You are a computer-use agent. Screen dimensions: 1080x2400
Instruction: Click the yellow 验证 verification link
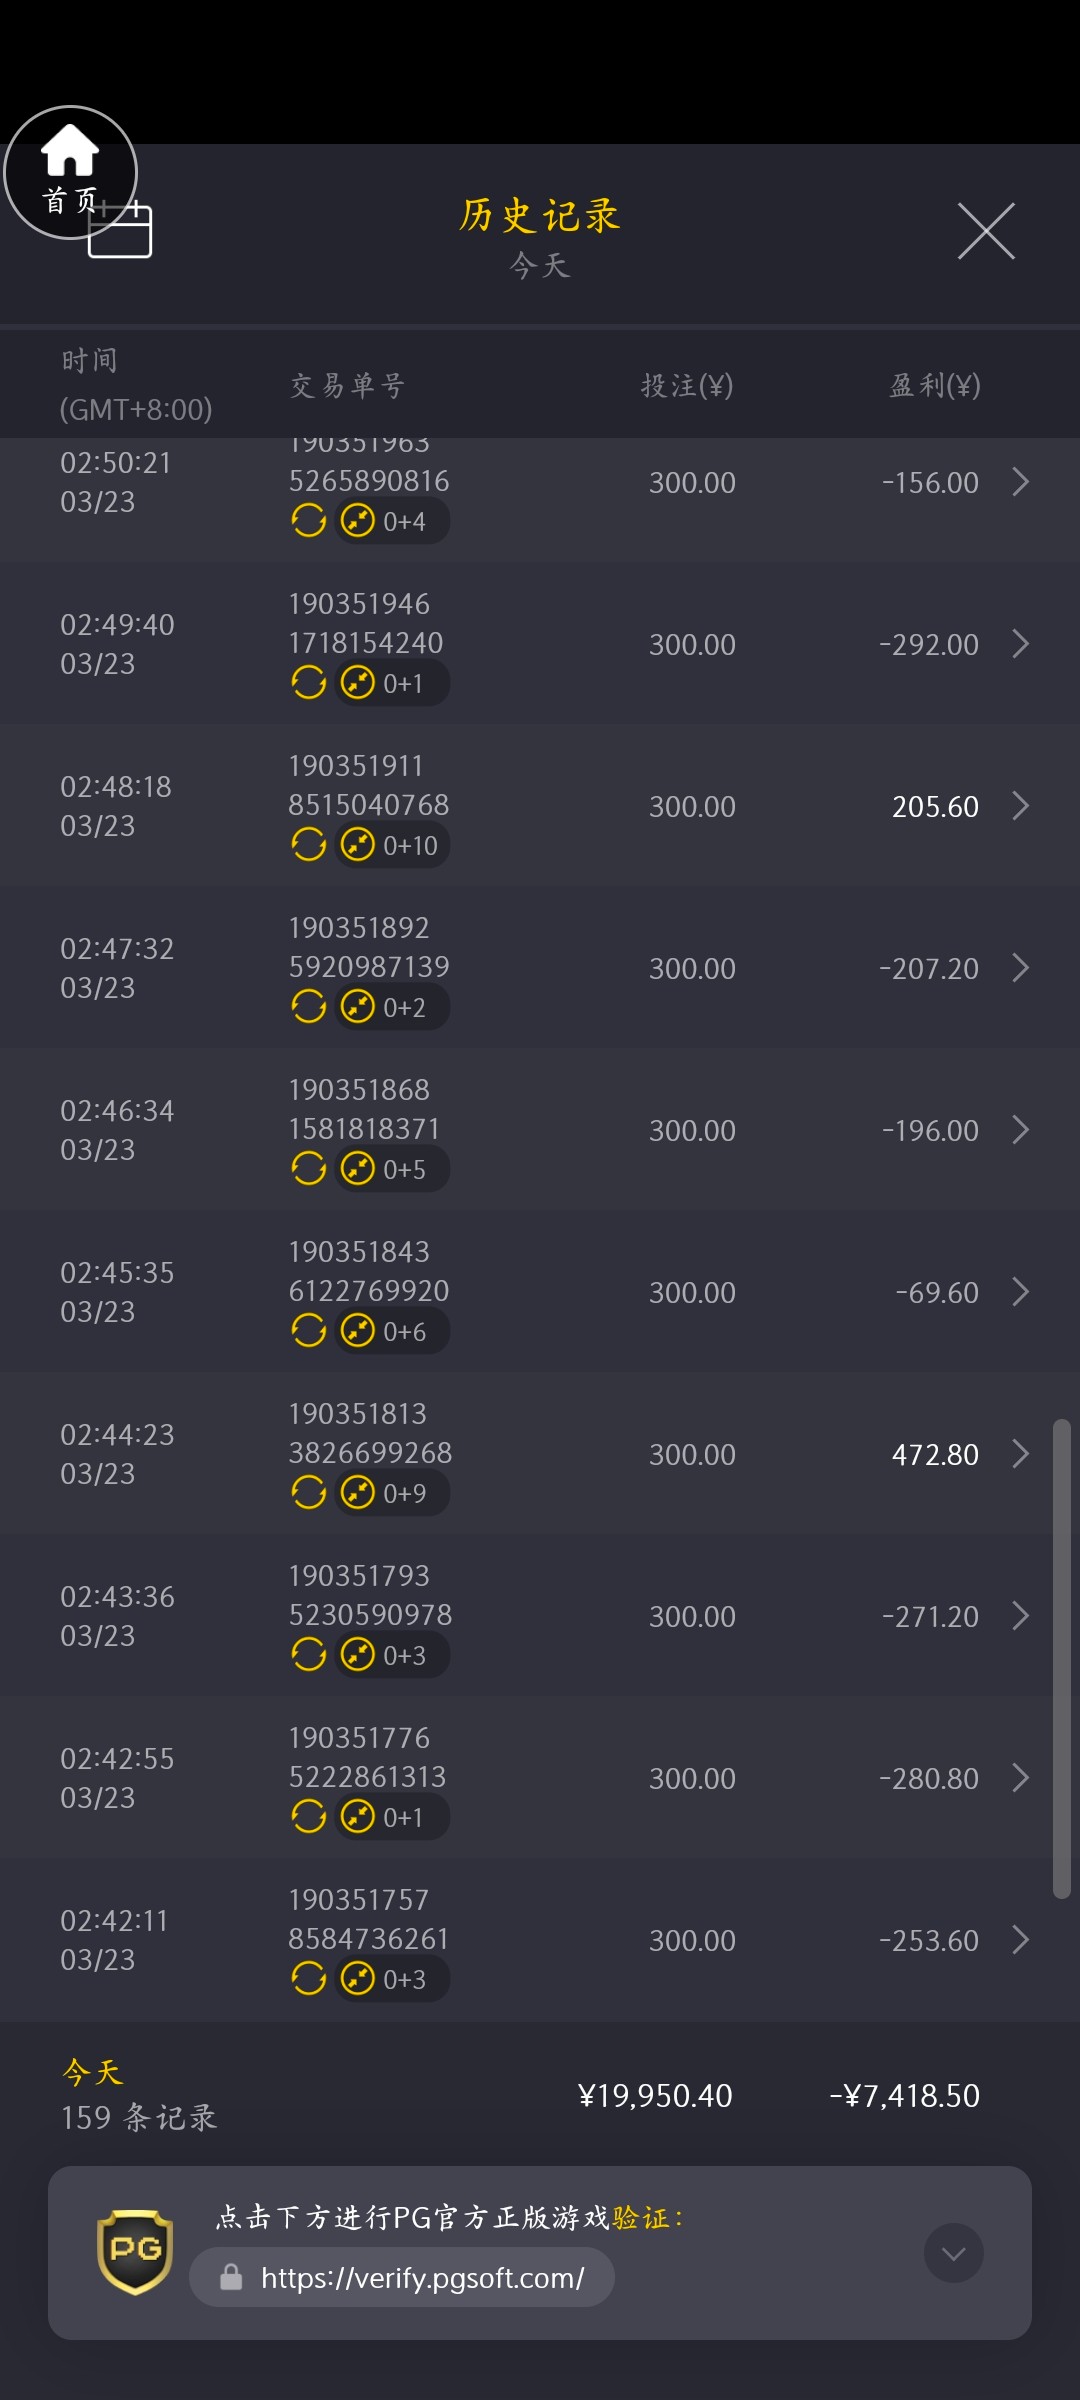tap(641, 2218)
